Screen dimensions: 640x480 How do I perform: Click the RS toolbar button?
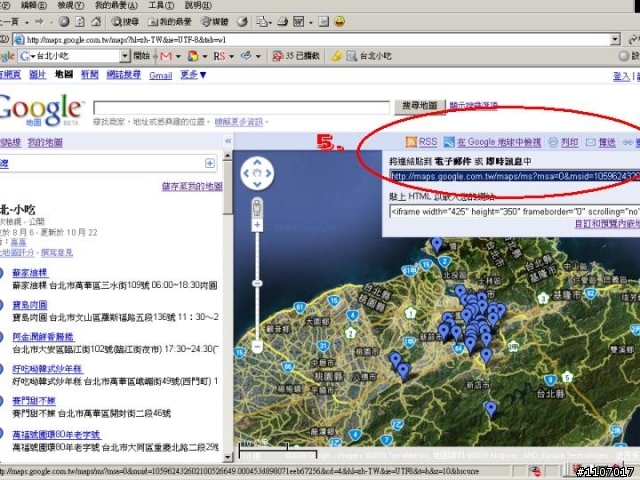tap(219, 56)
